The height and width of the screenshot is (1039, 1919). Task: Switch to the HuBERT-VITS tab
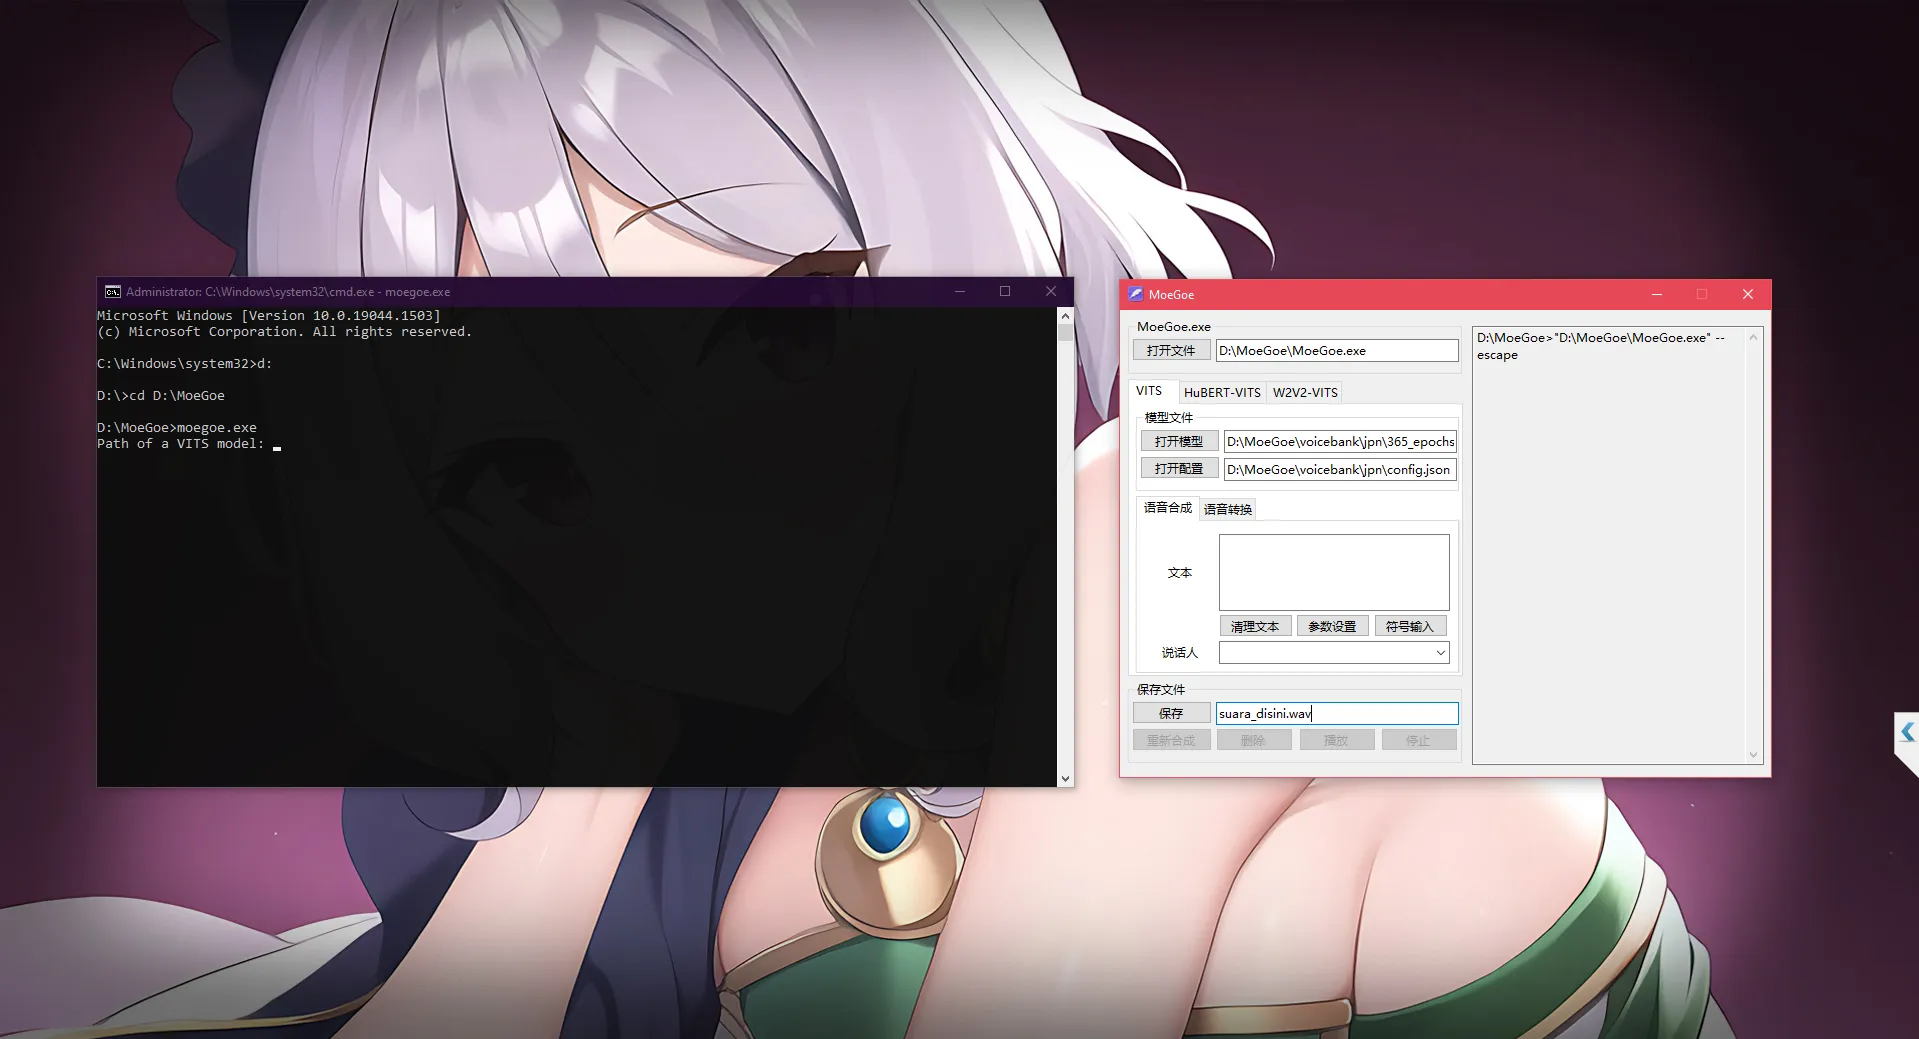(x=1222, y=392)
